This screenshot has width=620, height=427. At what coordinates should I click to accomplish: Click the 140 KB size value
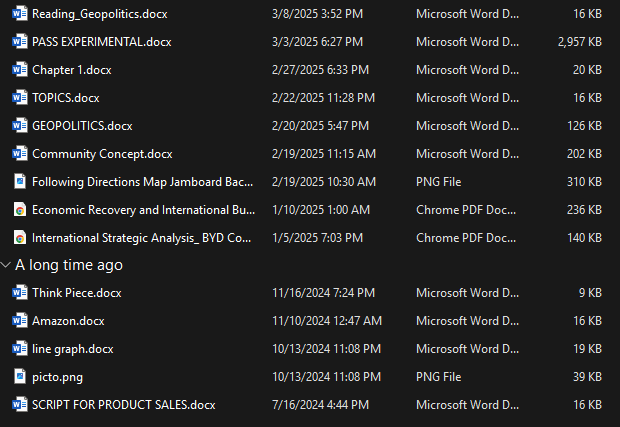(584, 238)
